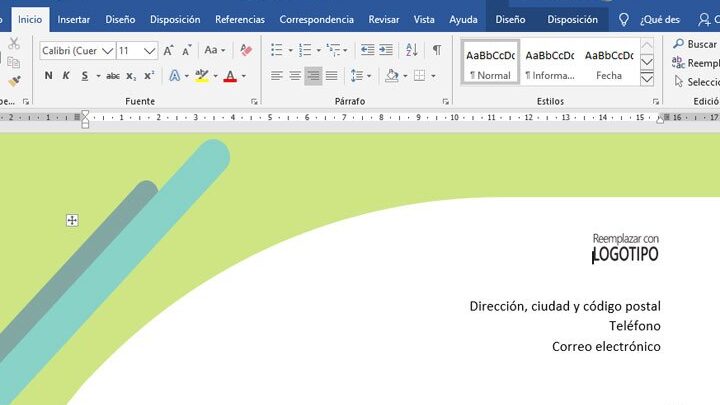The height and width of the screenshot is (405, 720).
Task: Open the shading paint bucket
Action: (392, 76)
